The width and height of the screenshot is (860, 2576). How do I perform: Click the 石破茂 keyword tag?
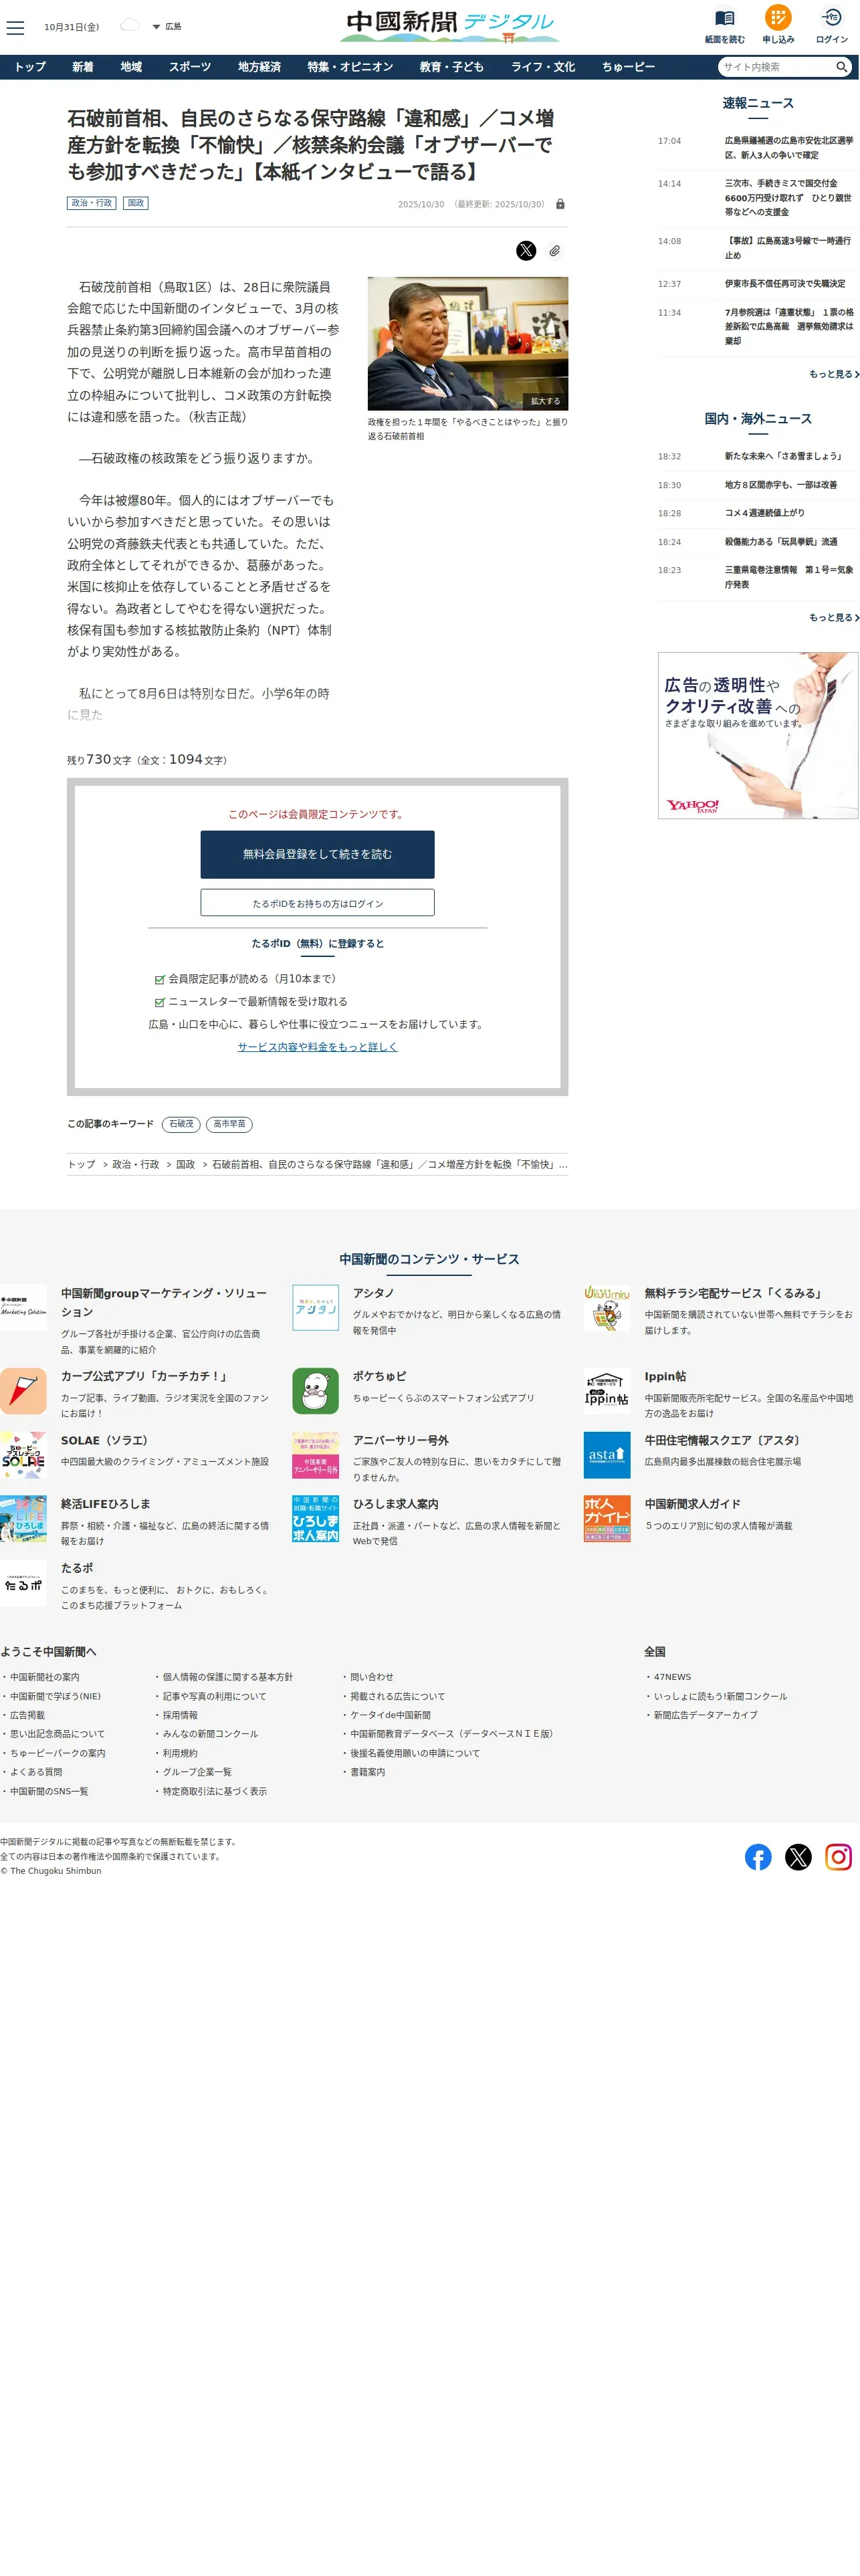click(181, 1124)
